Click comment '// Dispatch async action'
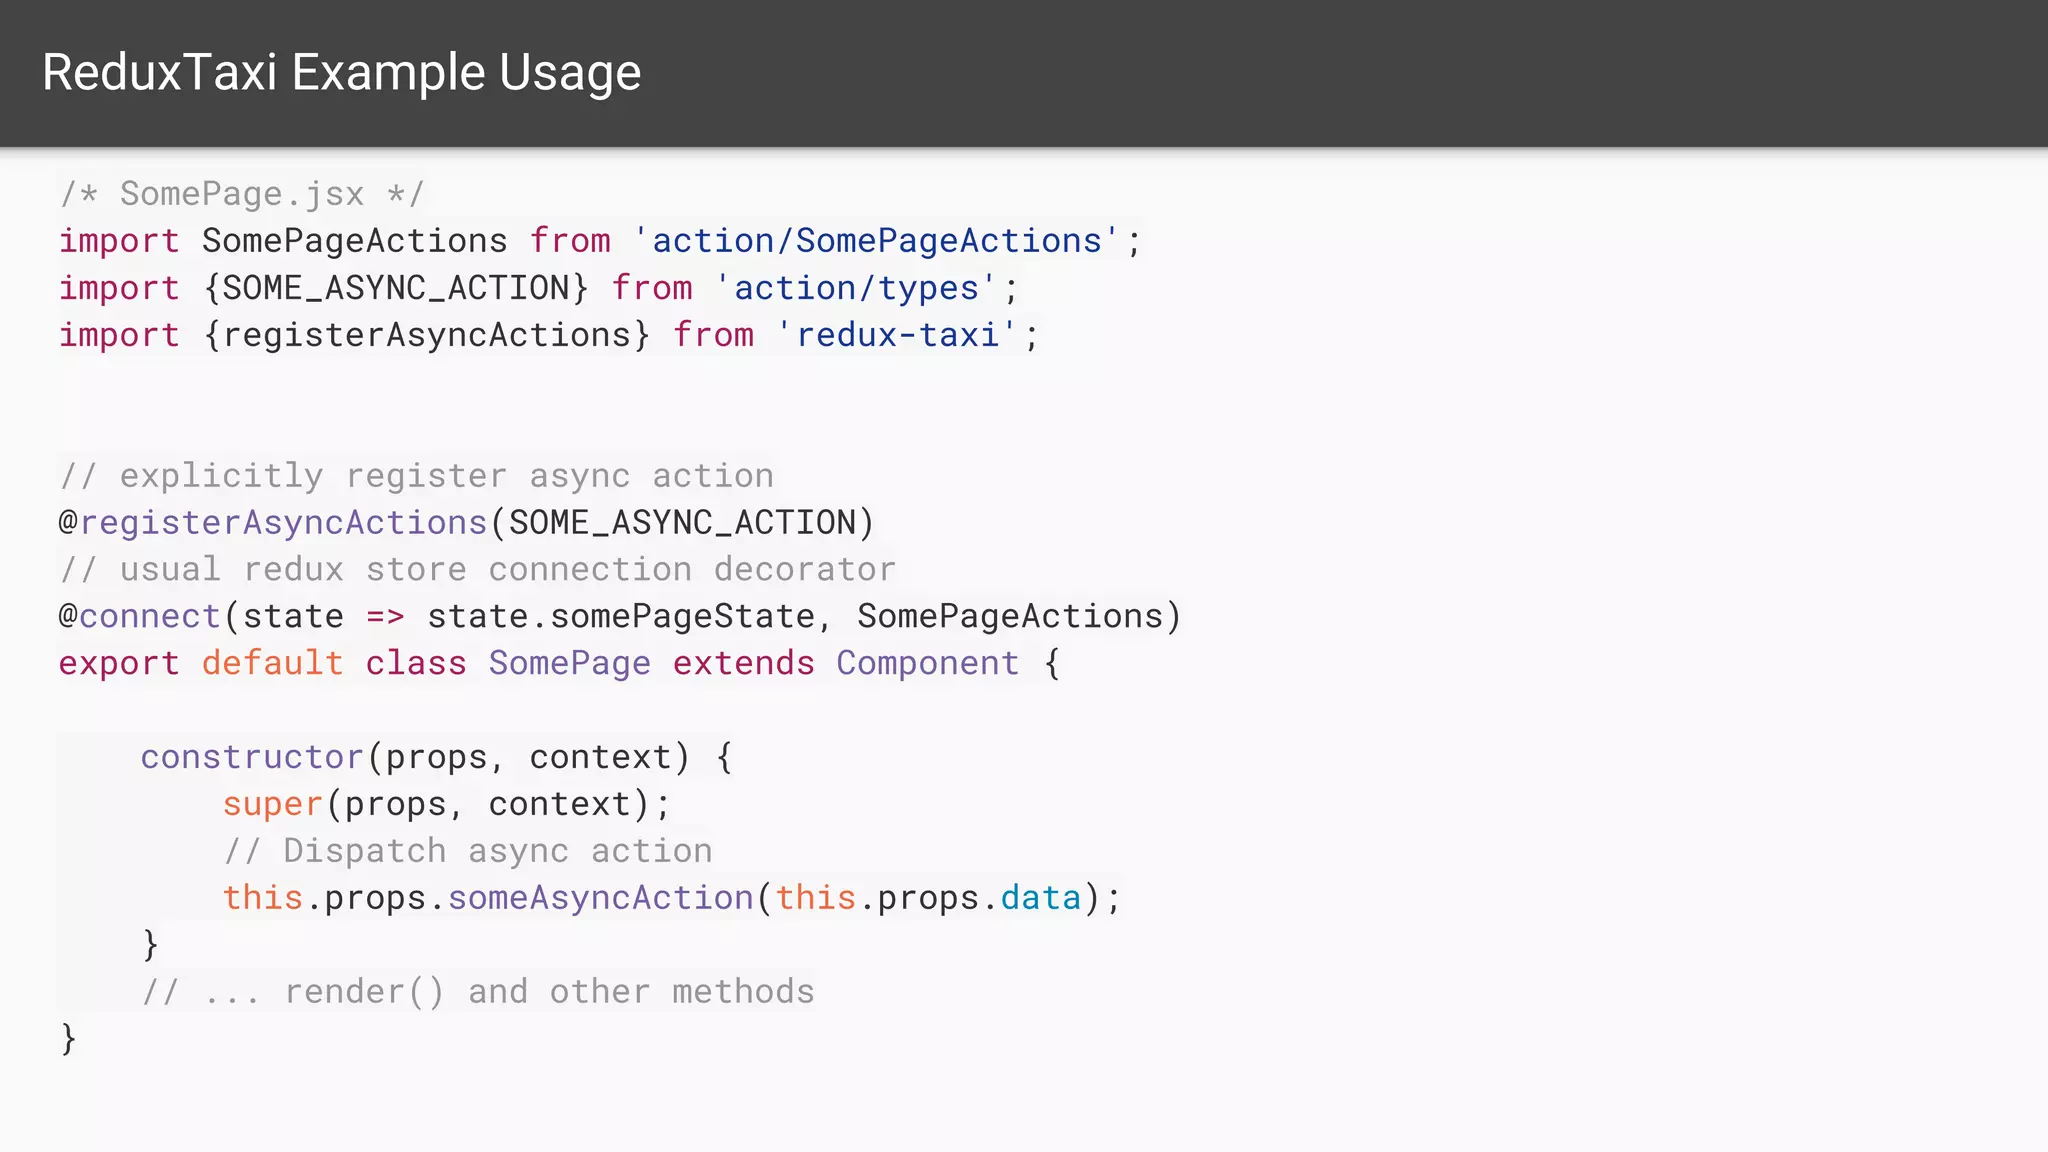This screenshot has width=2048, height=1152. click(468, 852)
